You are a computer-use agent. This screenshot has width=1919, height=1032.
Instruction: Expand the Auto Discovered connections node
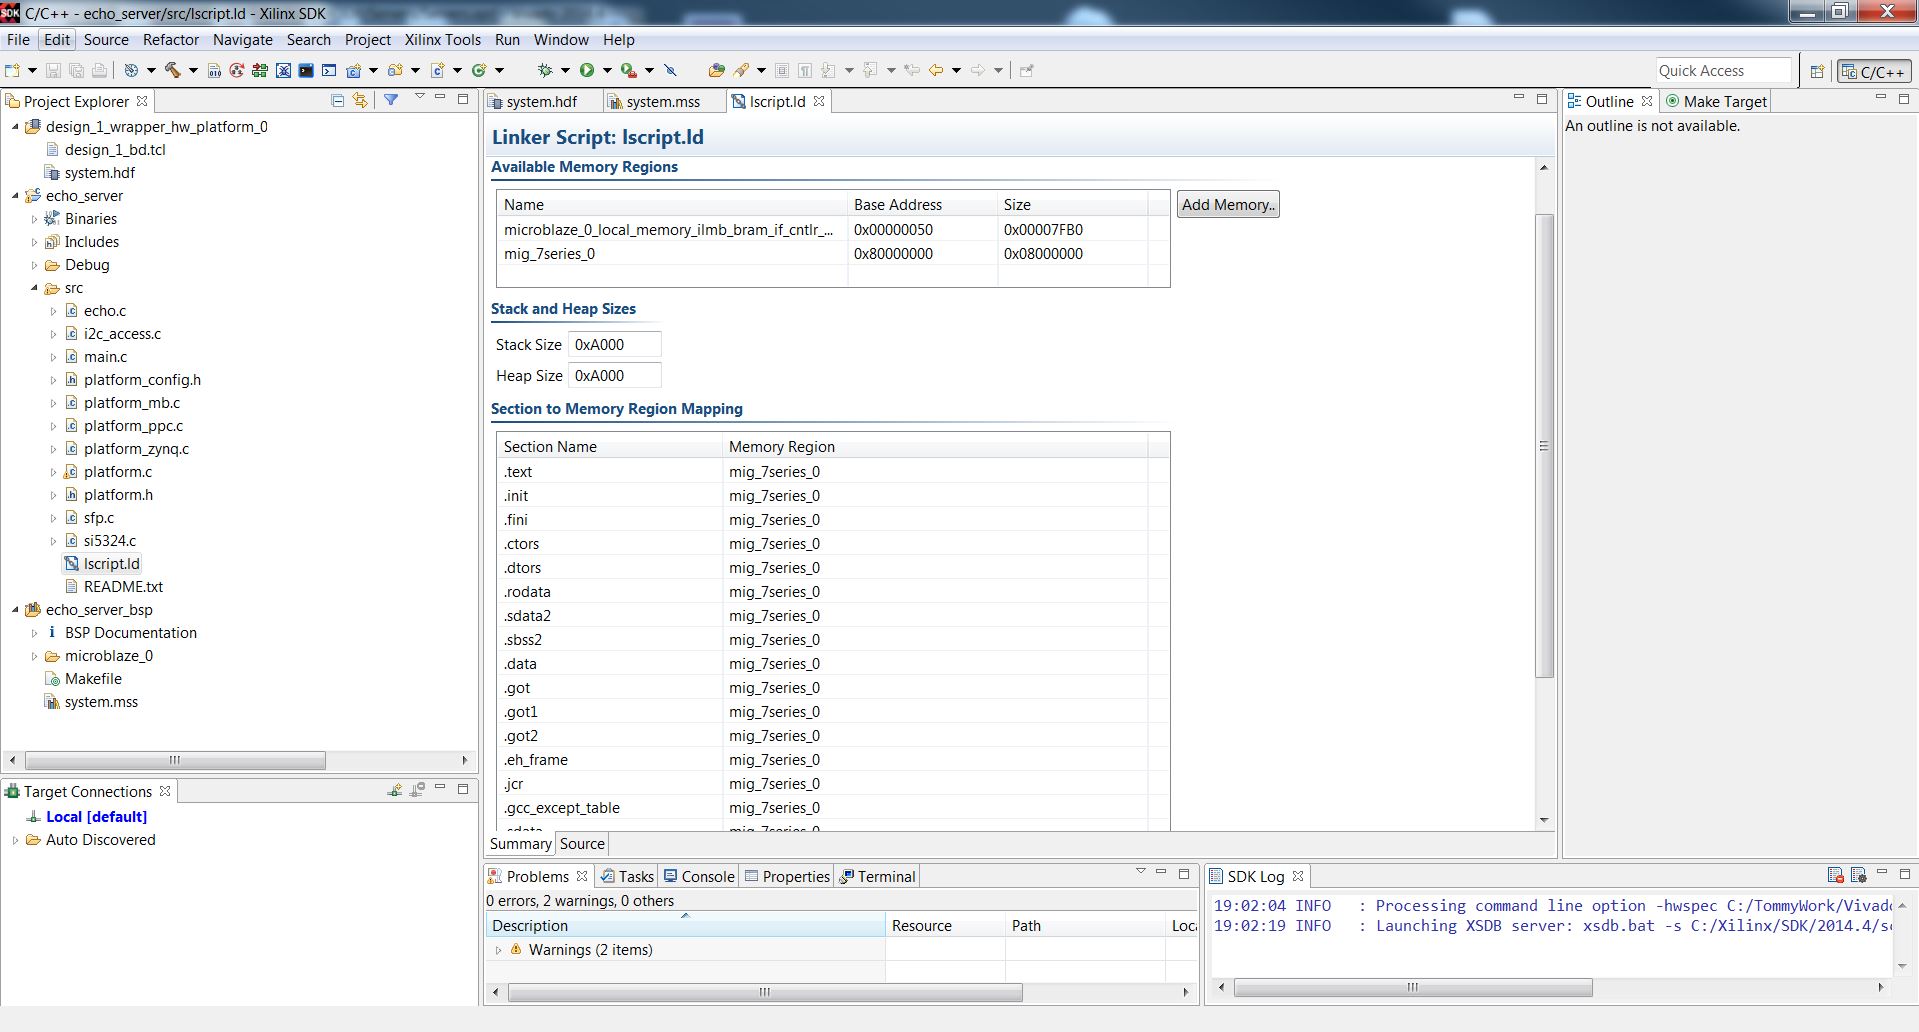click(15, 840)
